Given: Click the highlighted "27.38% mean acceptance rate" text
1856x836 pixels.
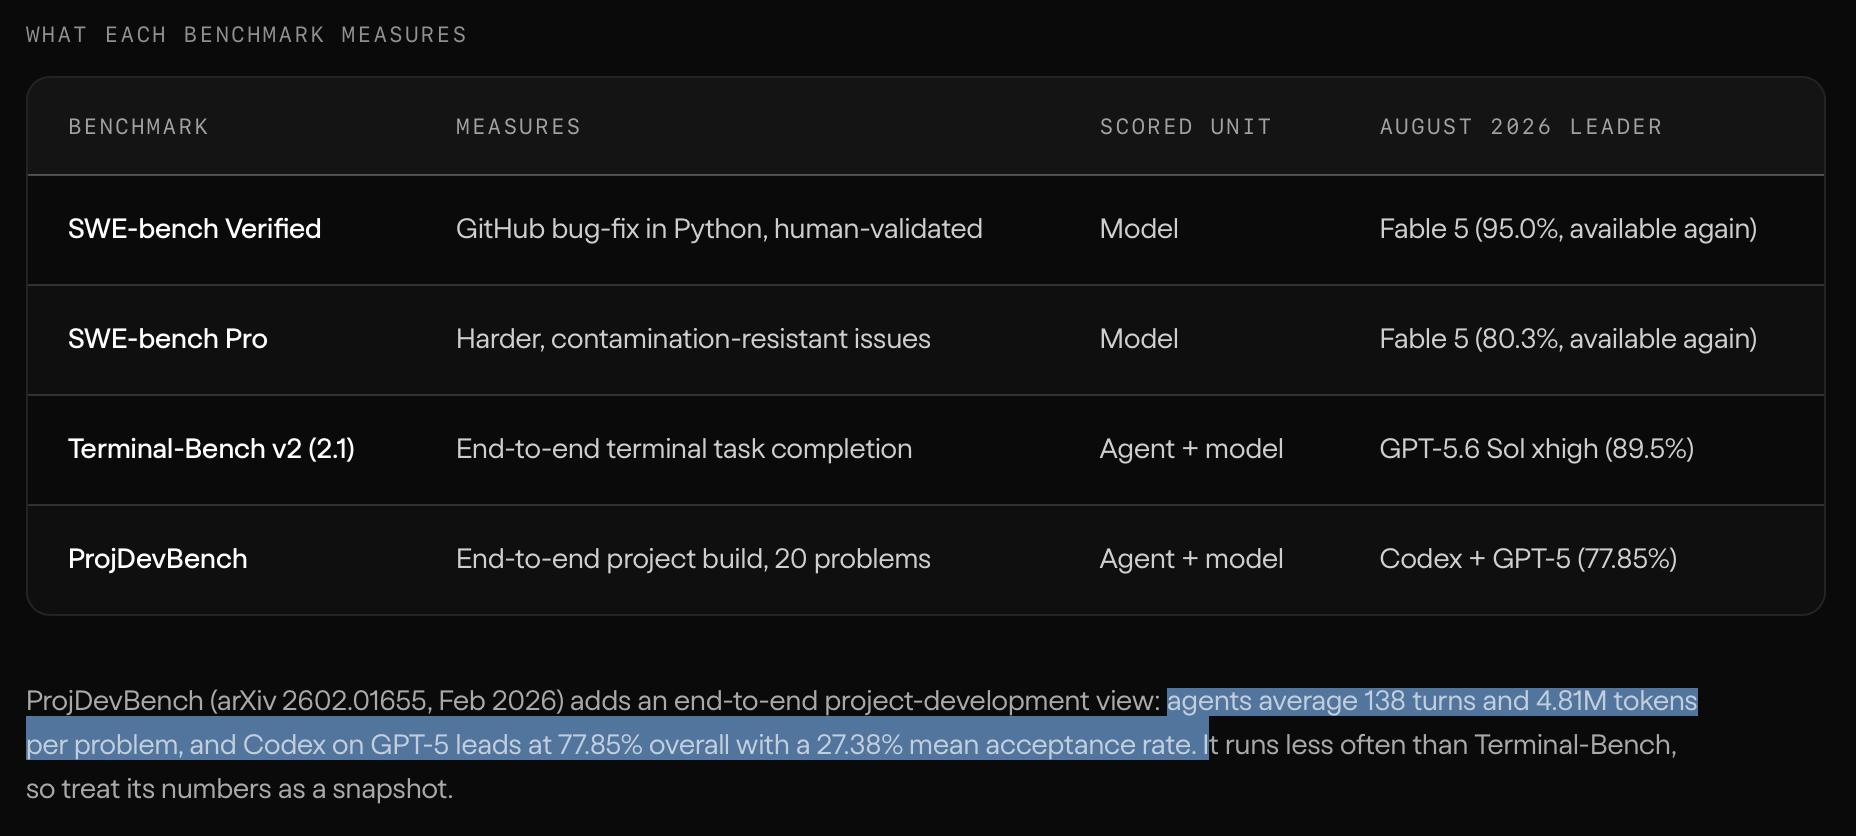Looking at the screenshot, I should tap(1005, 745).
